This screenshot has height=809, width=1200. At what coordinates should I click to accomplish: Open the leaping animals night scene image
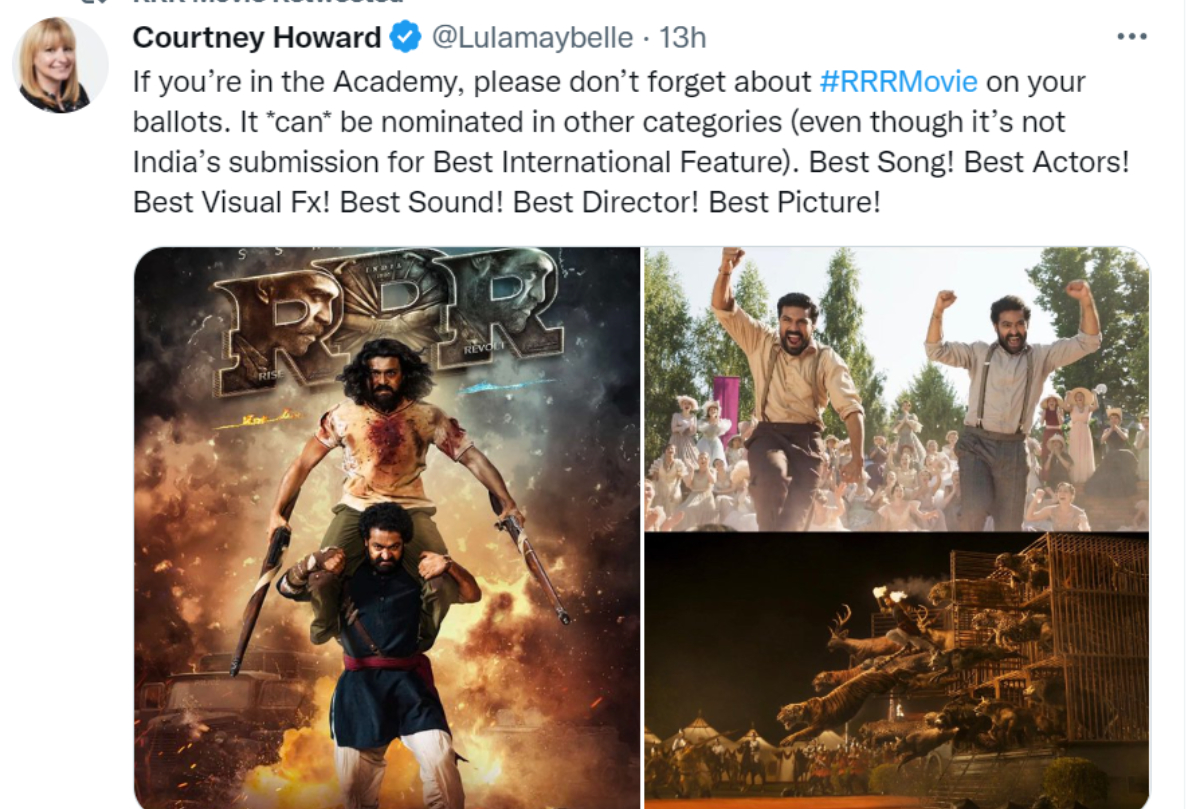coord(897,671)
